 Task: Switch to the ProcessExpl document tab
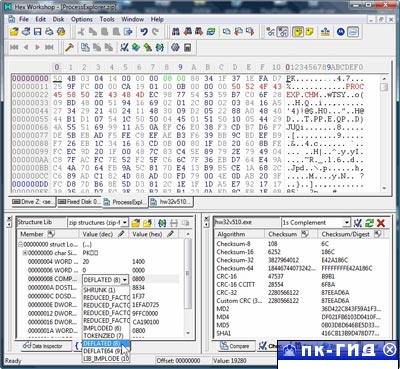[125, 202]
